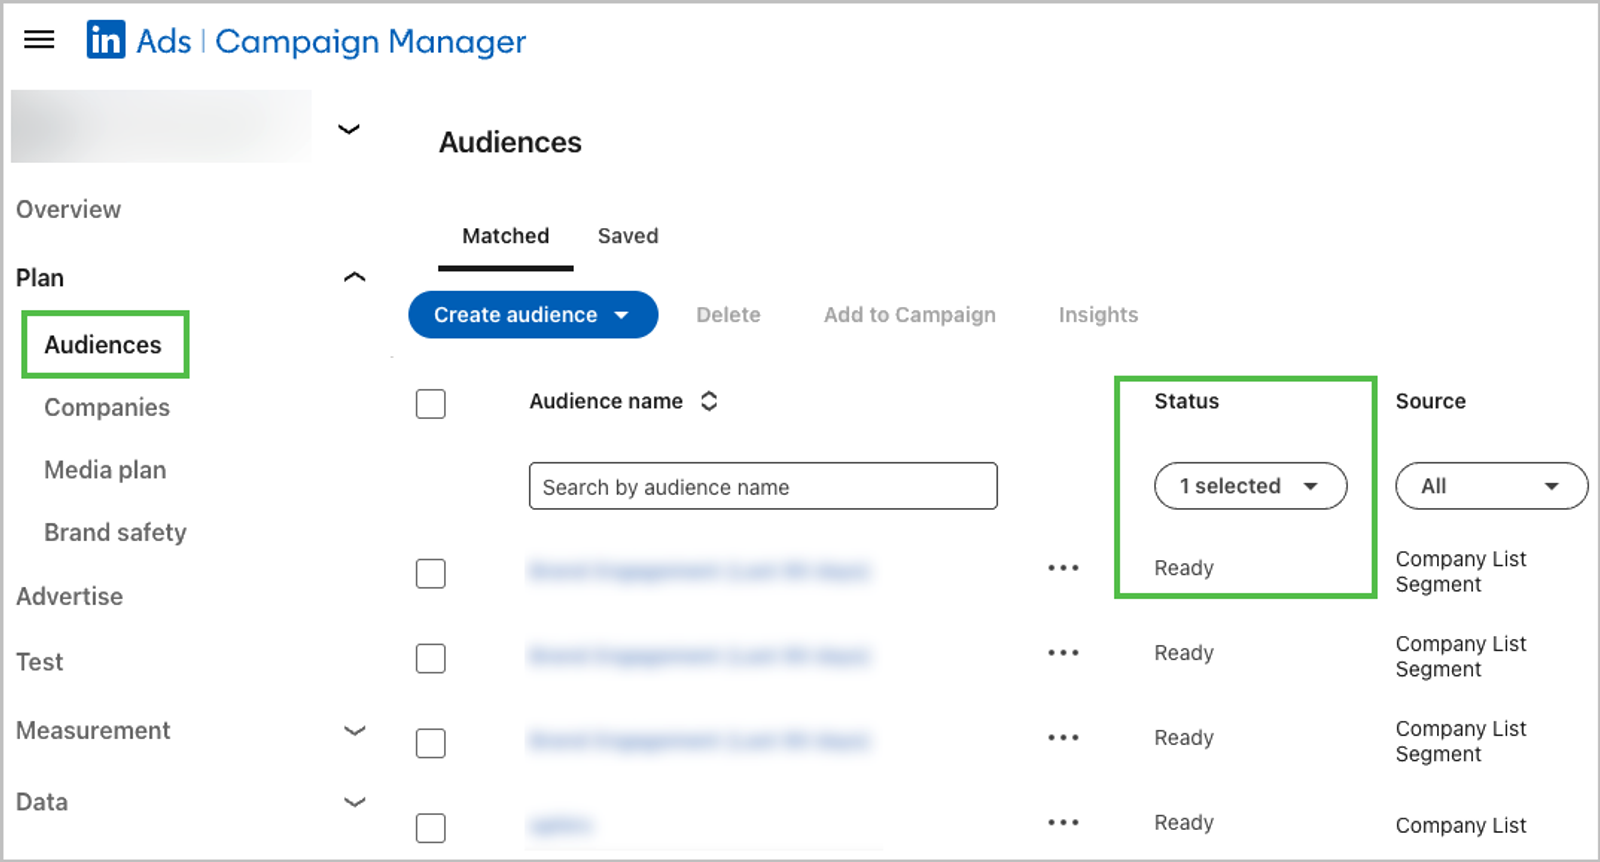Open more options for first audience row
This screenshot has height=862, width=1600.
click(1063, 568)
